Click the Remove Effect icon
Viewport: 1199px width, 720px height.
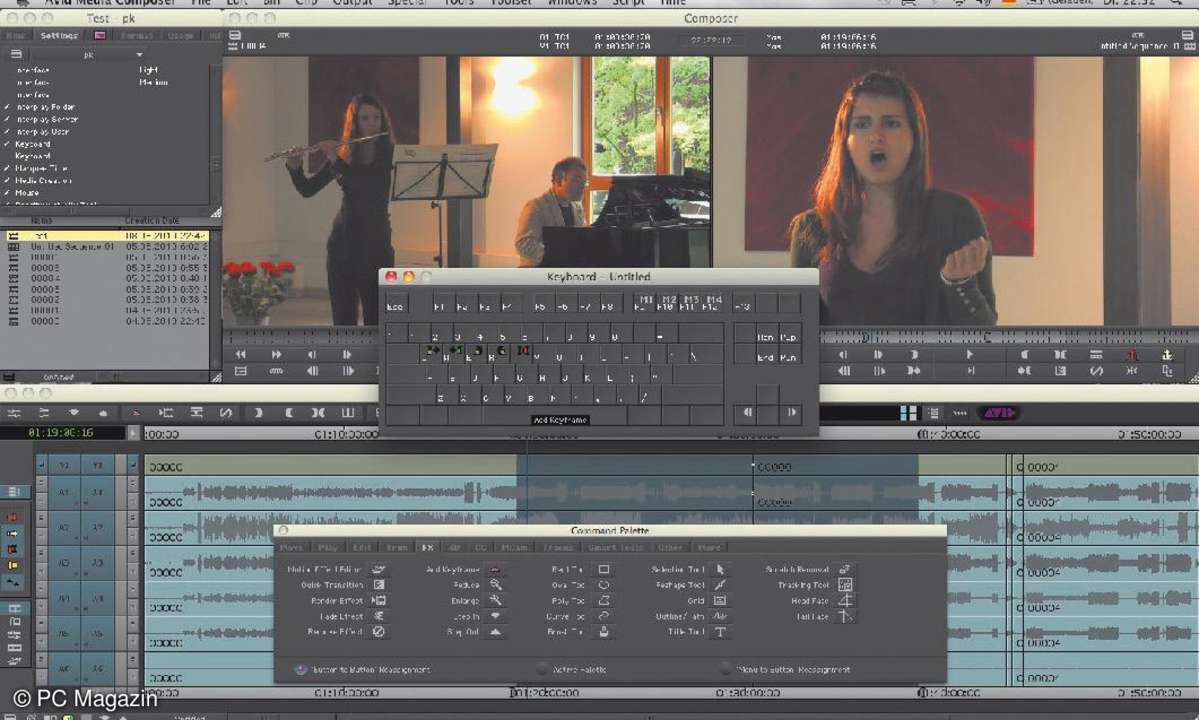point(379,632)
